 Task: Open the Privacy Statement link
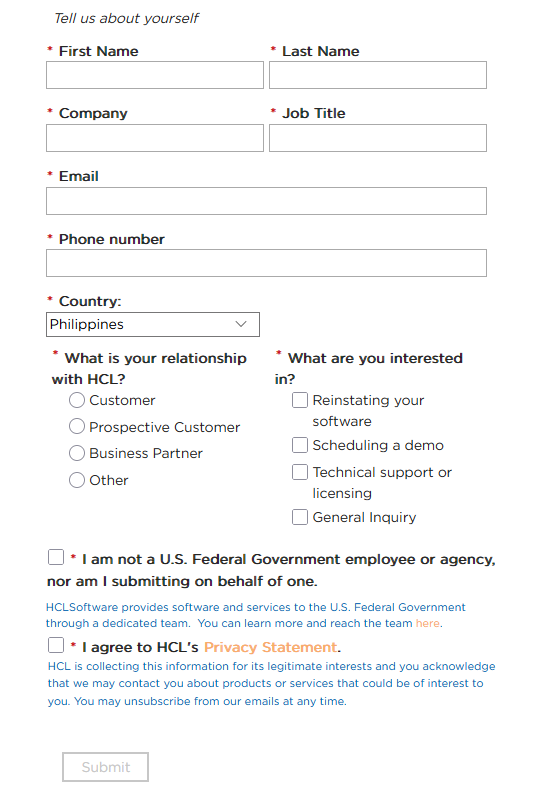(271, 647)
